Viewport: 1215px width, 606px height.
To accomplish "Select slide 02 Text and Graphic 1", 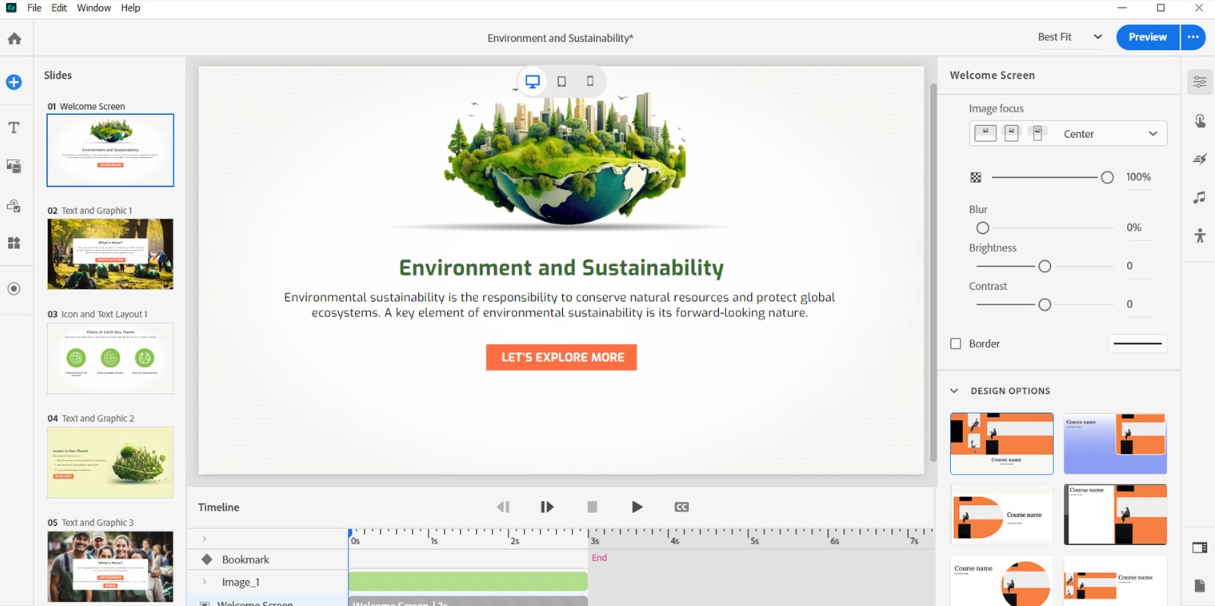I will click(110, 254).
